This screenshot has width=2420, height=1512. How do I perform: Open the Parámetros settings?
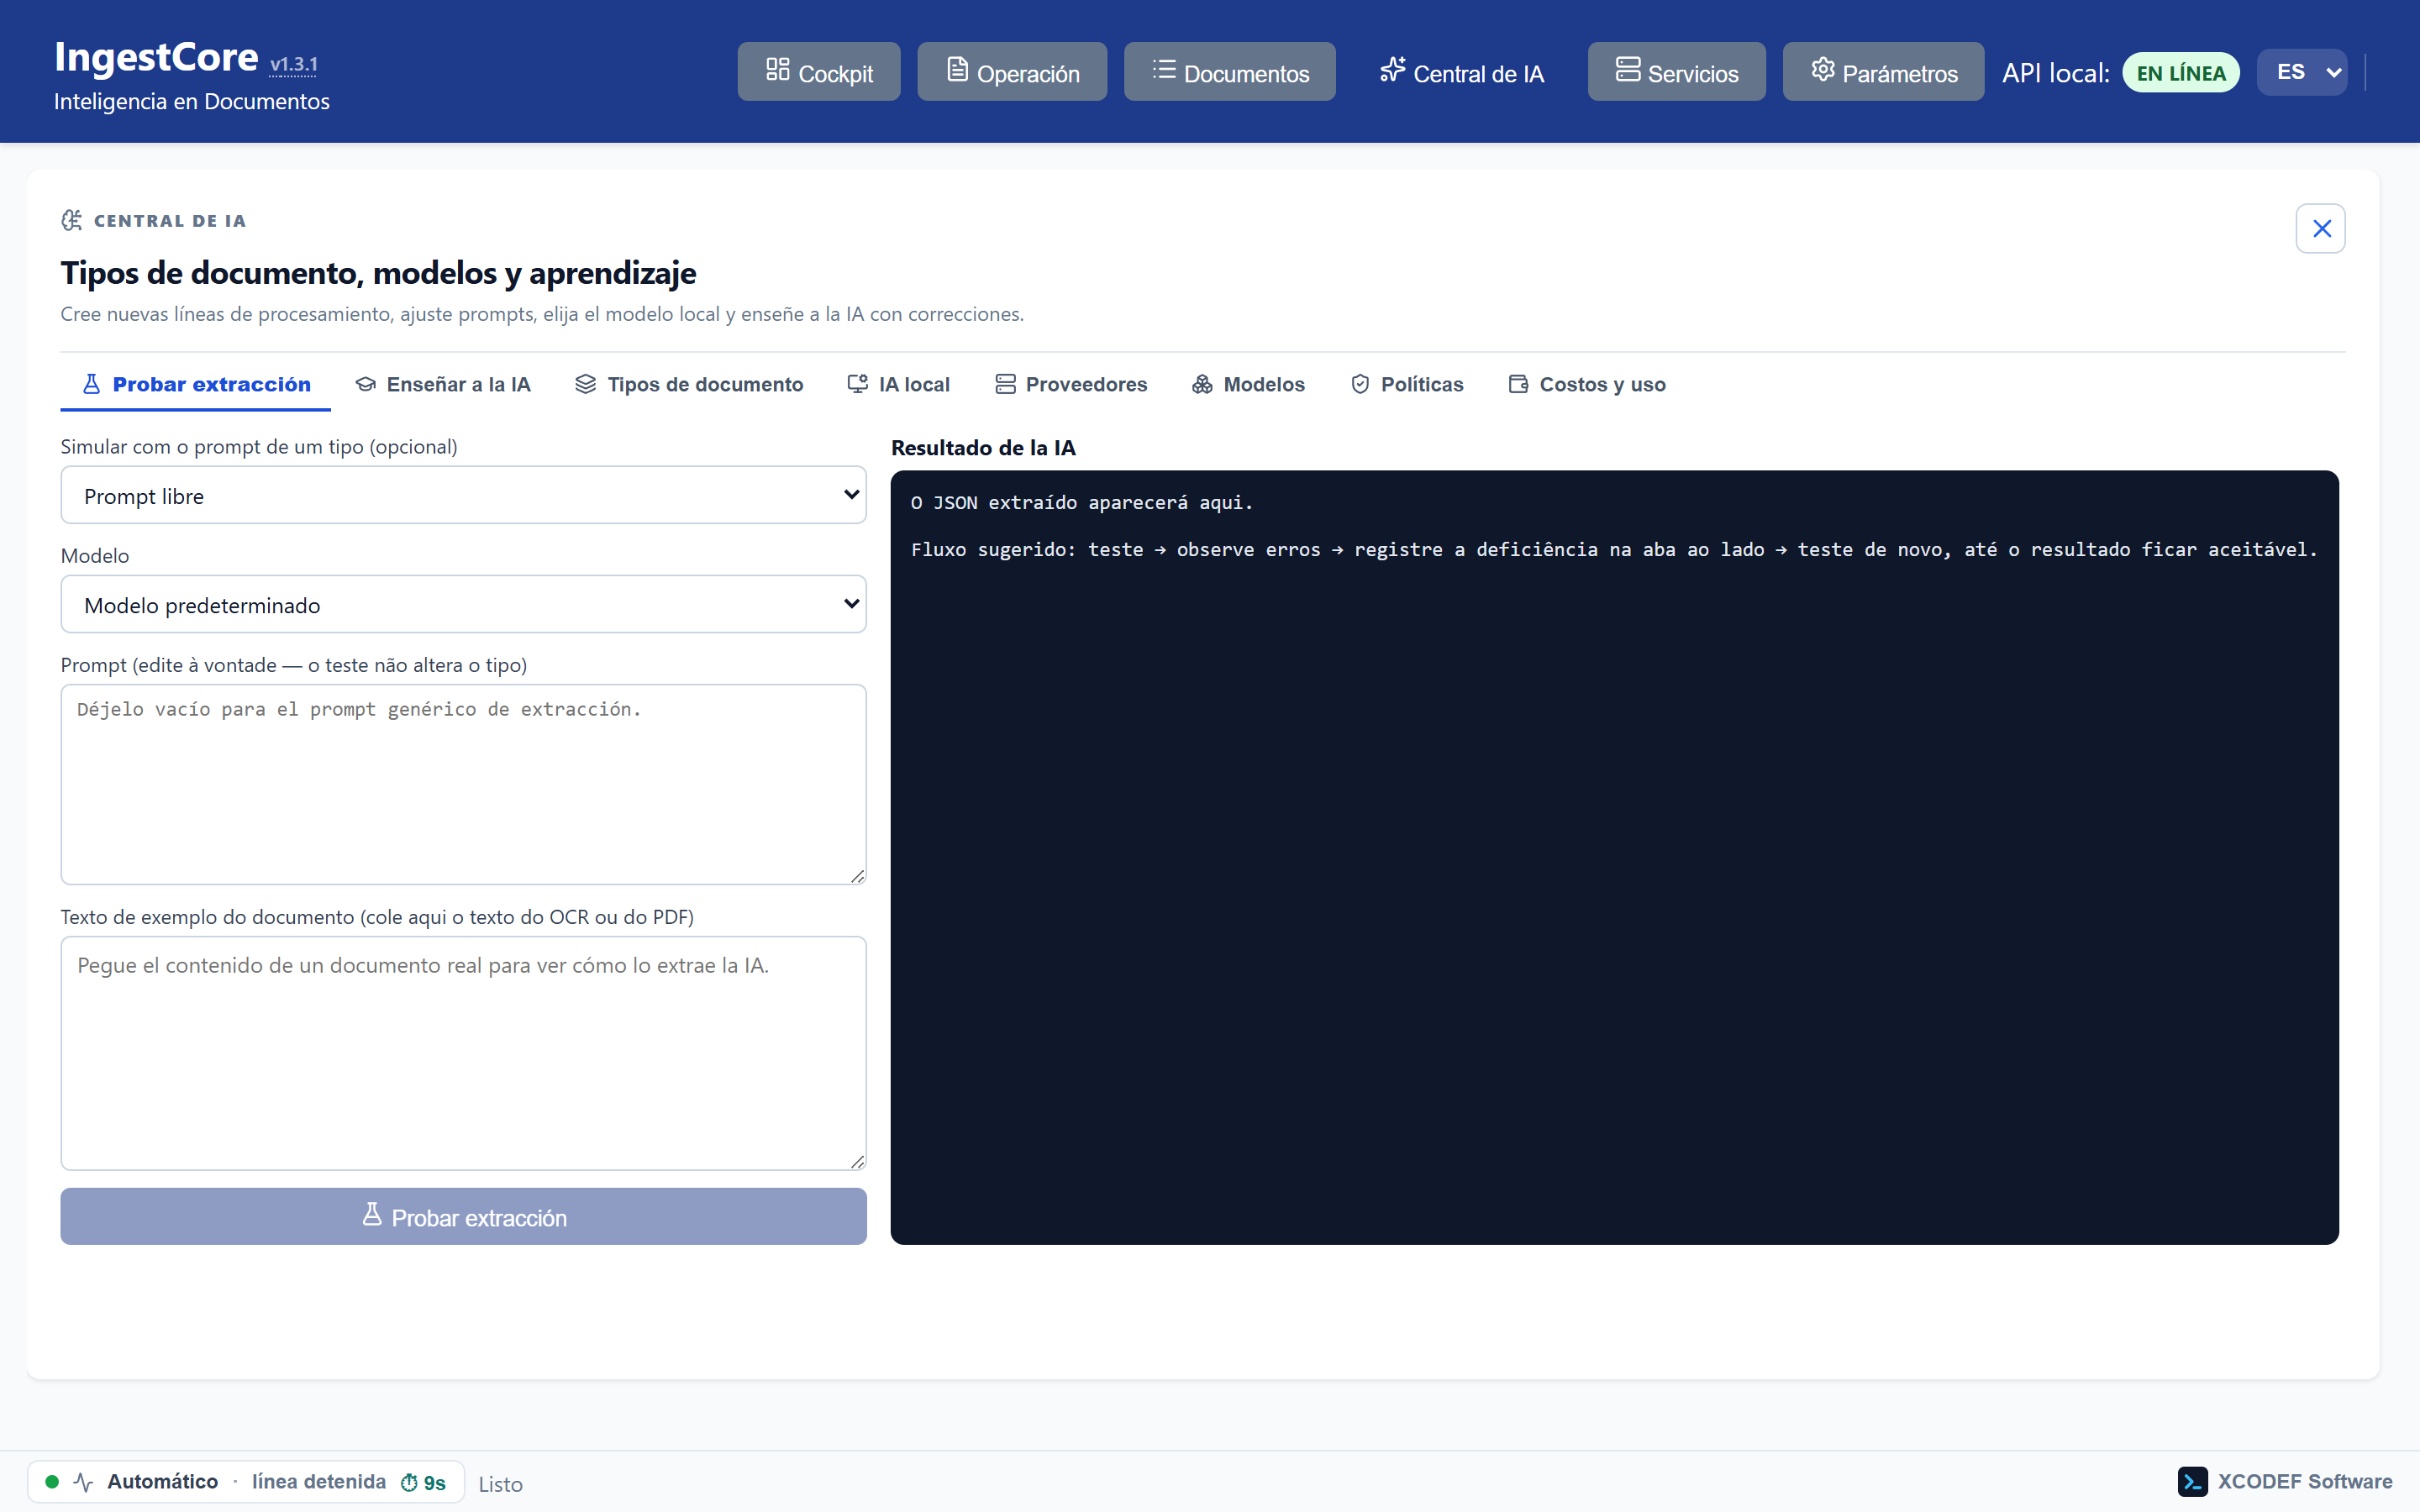tap(1883, 72)
